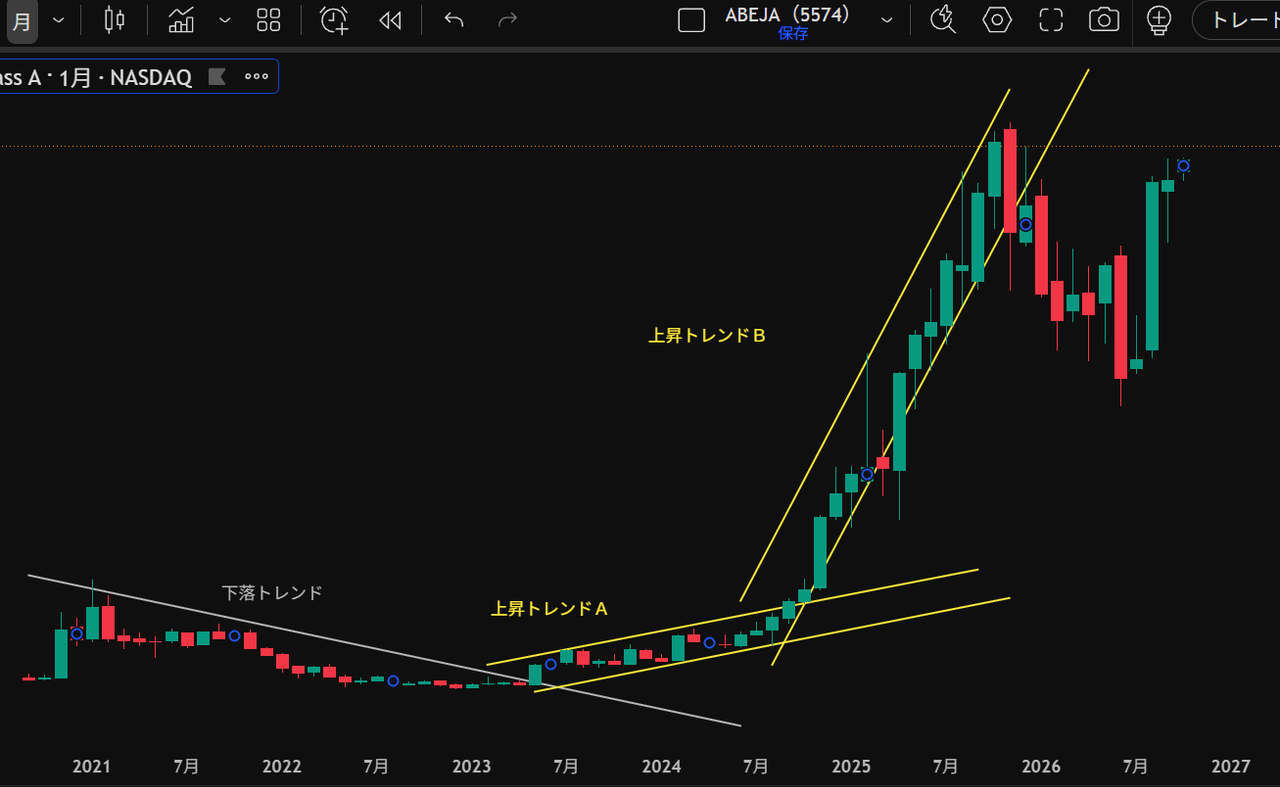Undo the last chart action
This screenshot has height=787, width=1280.
[x=454, y=20]
